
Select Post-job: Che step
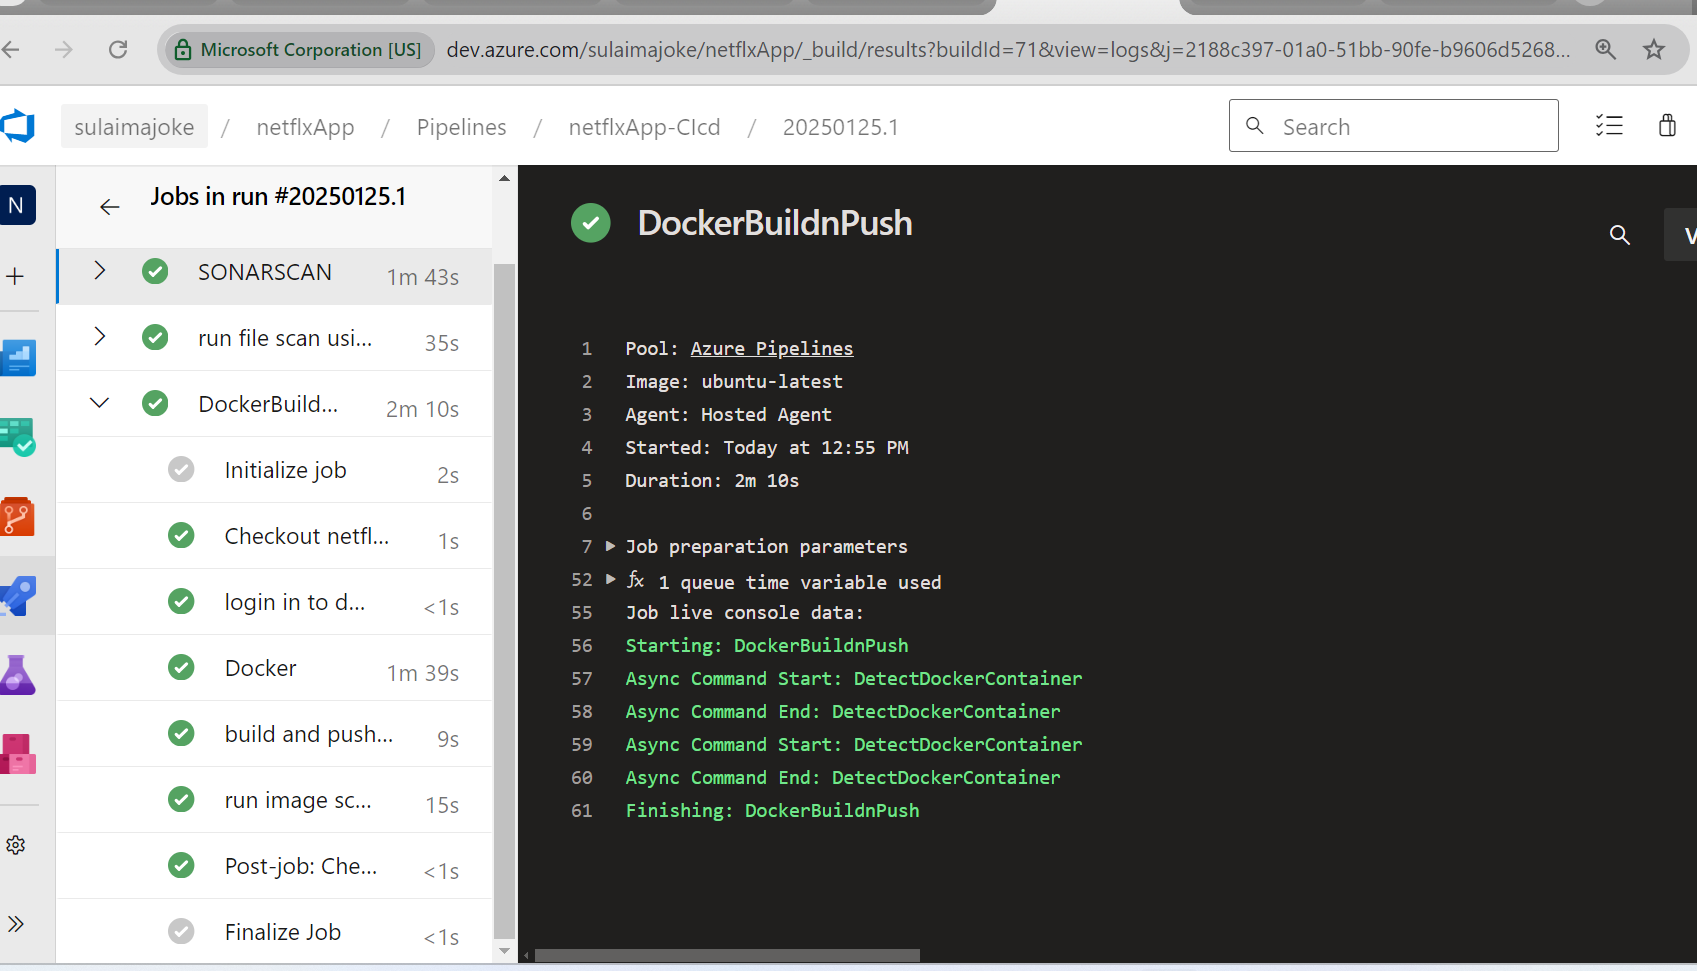(275, 866)
